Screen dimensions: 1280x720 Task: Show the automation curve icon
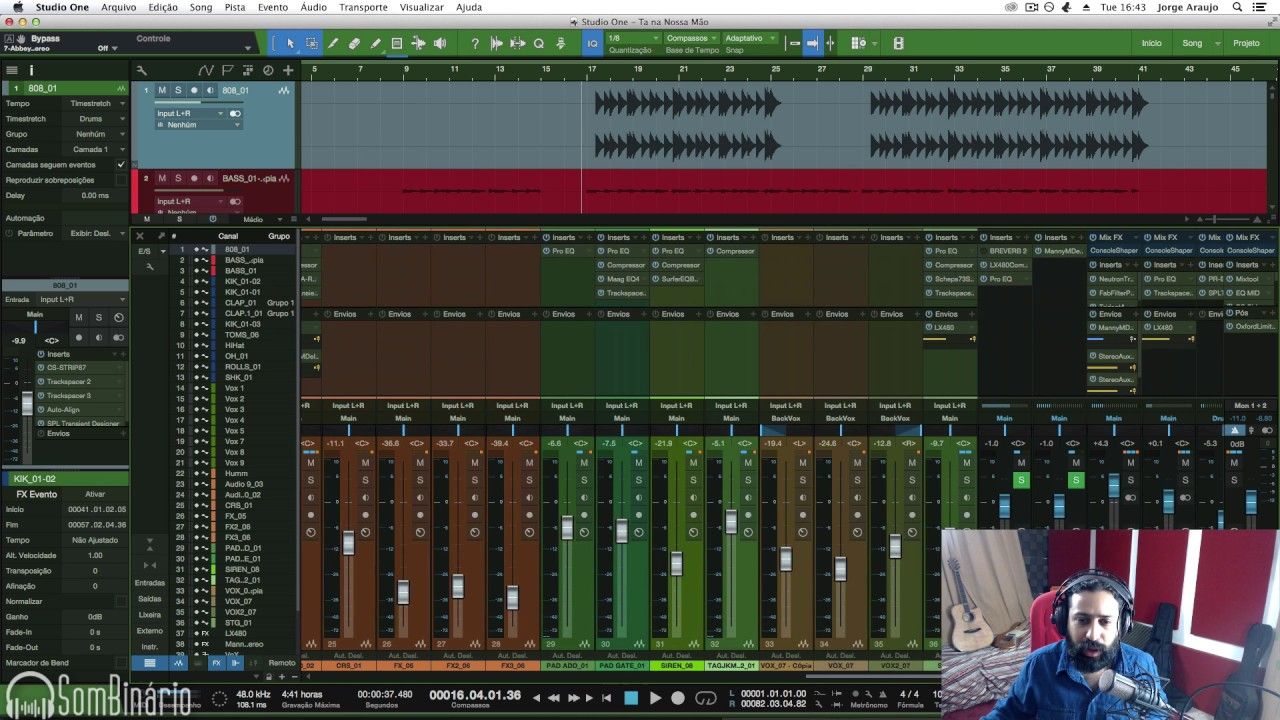pos(206,70)
